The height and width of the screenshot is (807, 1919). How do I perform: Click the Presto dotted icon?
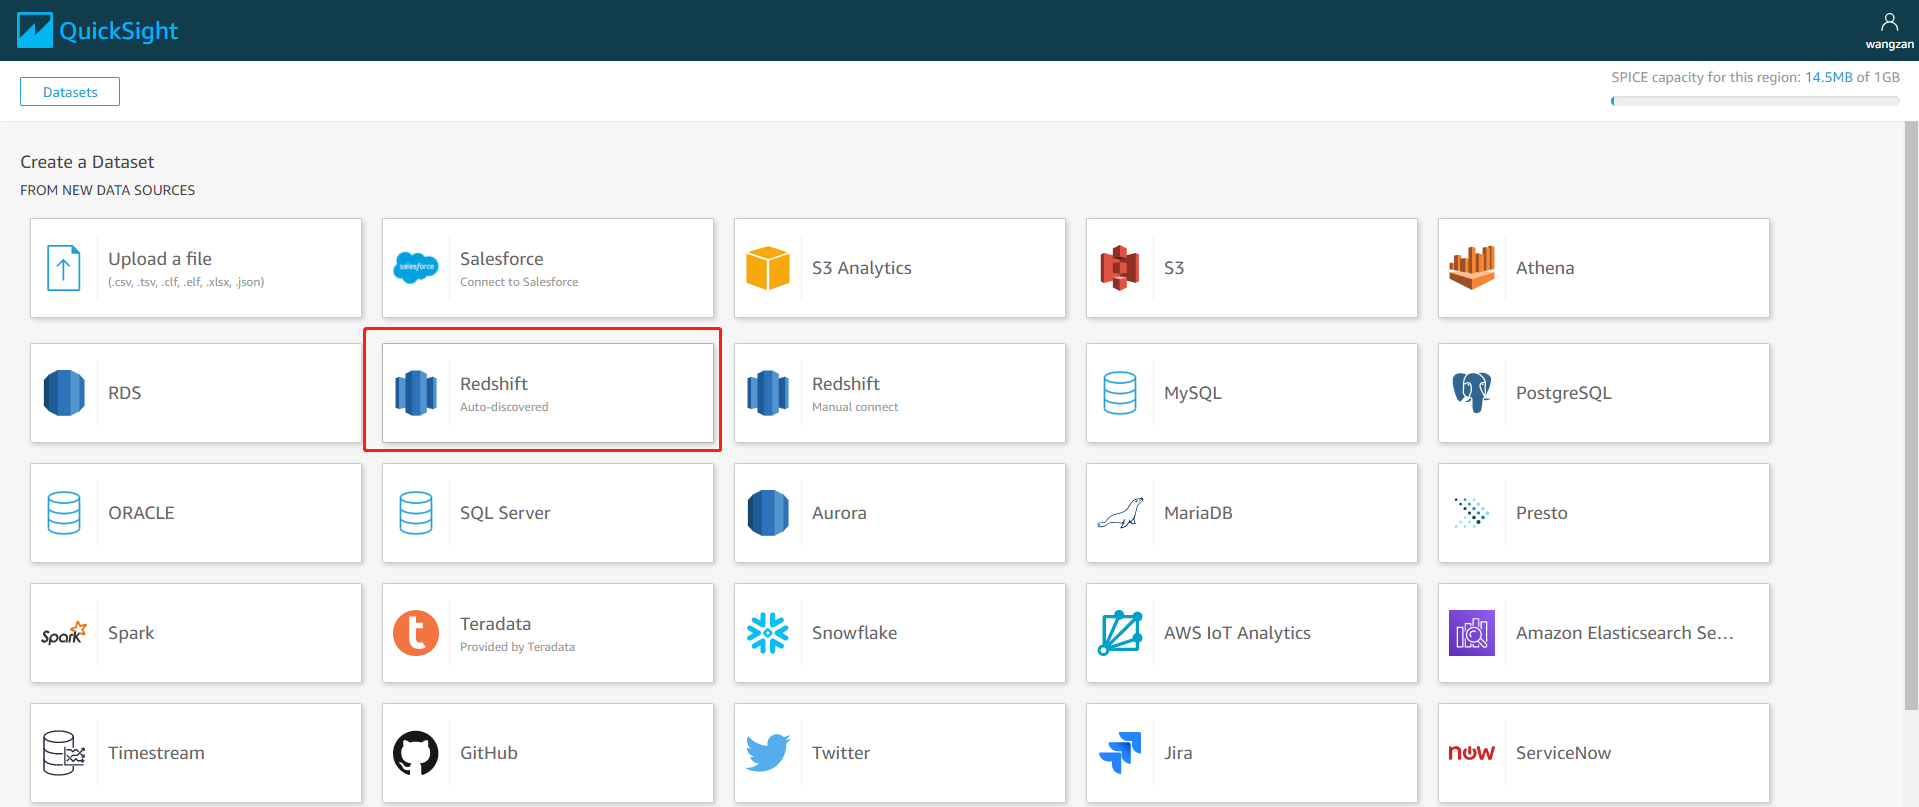point(1472,513)
